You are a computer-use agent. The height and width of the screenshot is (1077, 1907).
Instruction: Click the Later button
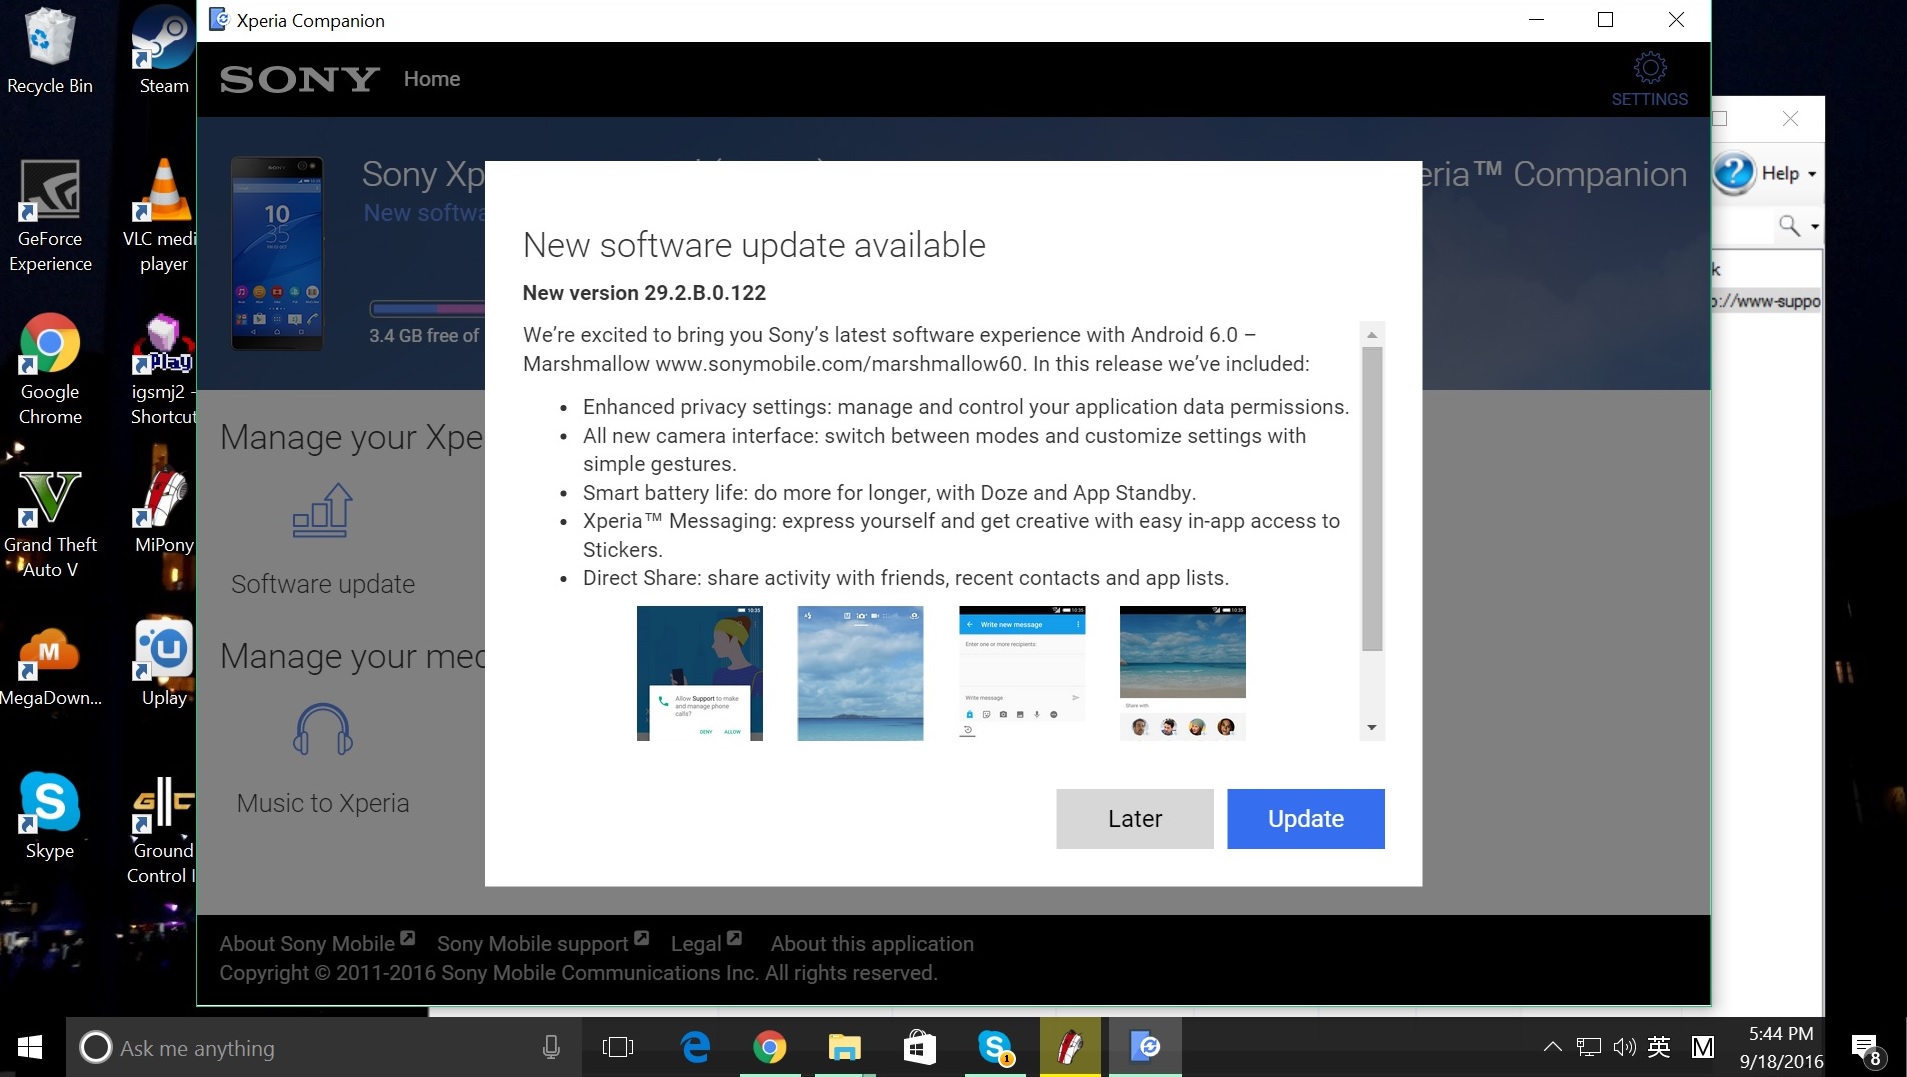(x=1135, y=818)
